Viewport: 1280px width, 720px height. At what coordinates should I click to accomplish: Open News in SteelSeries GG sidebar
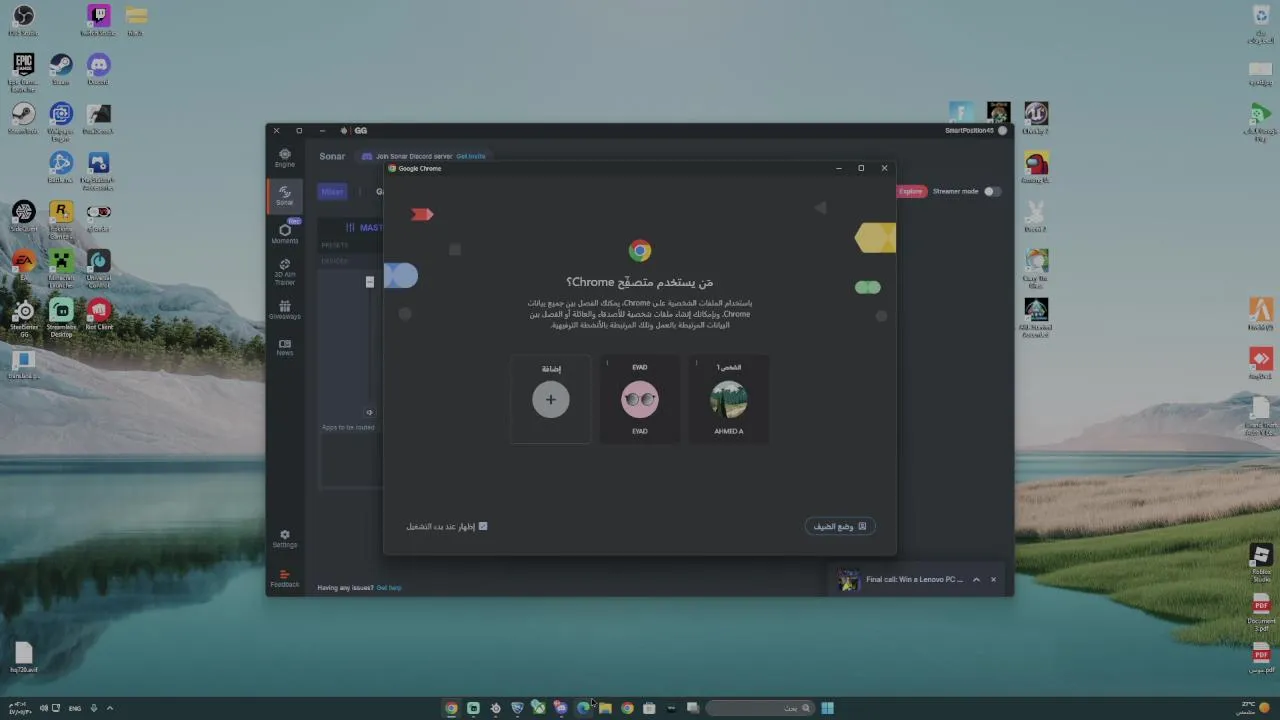click(285, 347)
